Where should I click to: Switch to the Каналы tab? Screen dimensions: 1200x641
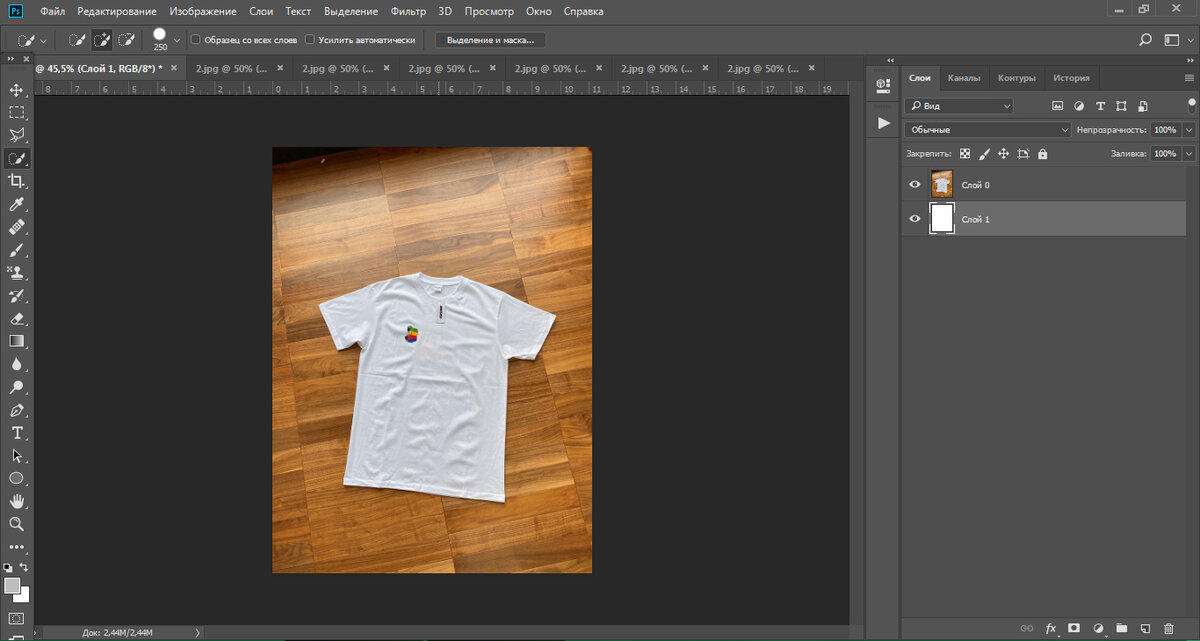click(963, 78)
